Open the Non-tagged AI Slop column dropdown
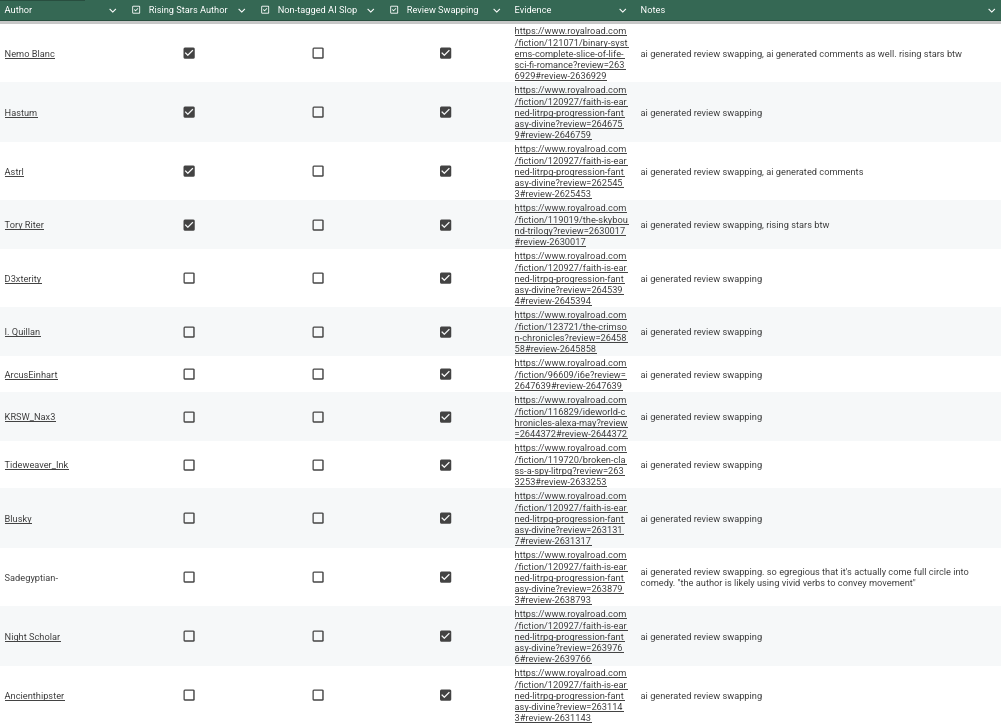Viewport: 1001px width, 724px height. coord(370,10)
